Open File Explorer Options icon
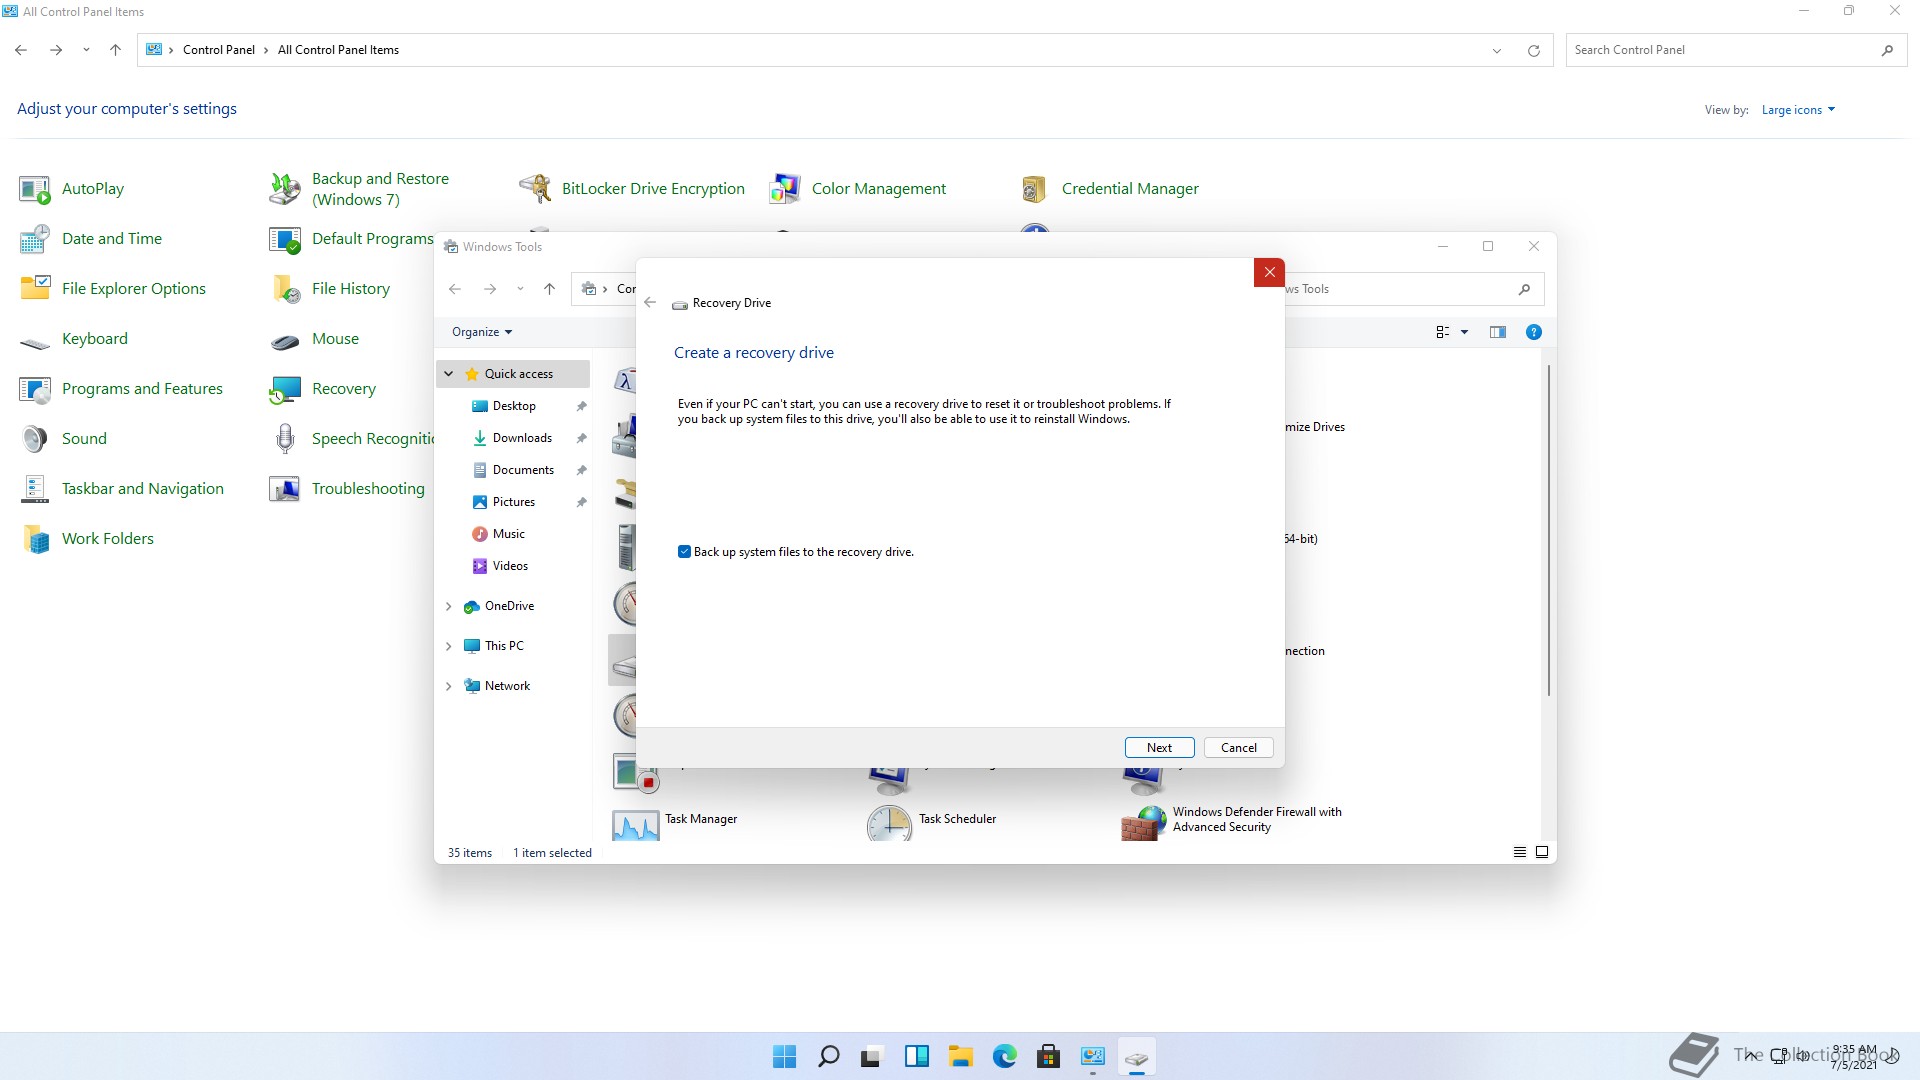Screen dimensions: 1920x1080 tap(35, 289)
